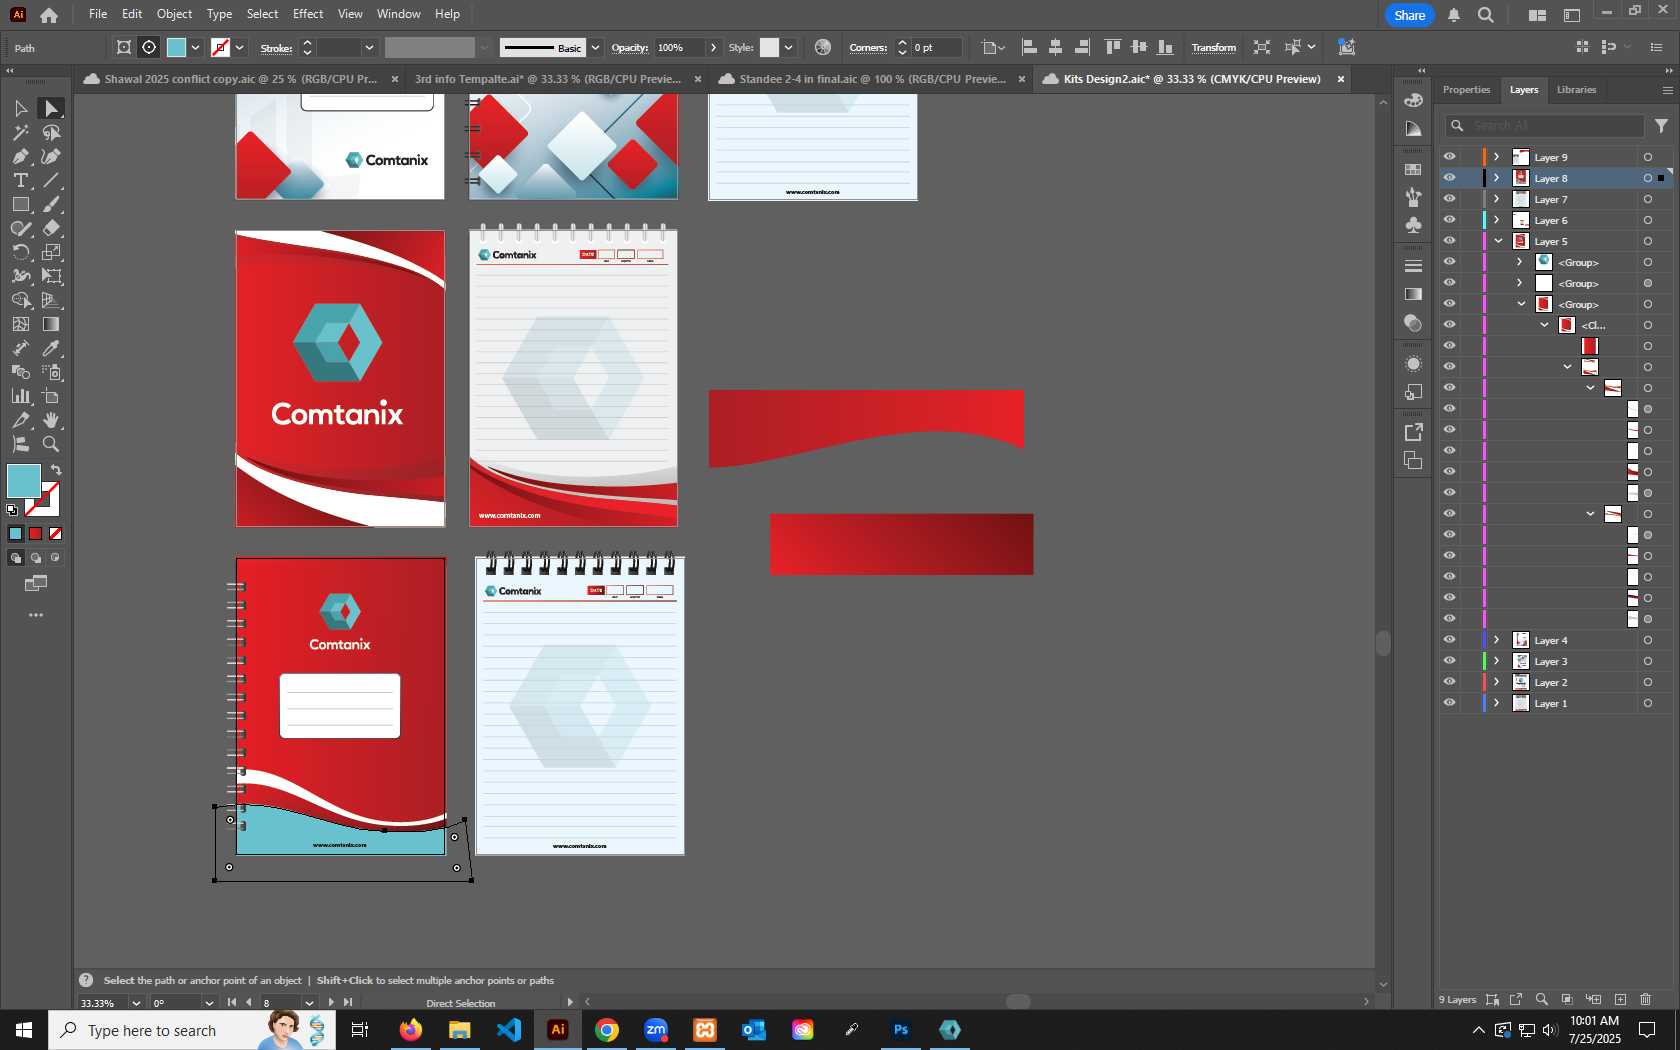Select the Type tool

(x=20, y=180)
